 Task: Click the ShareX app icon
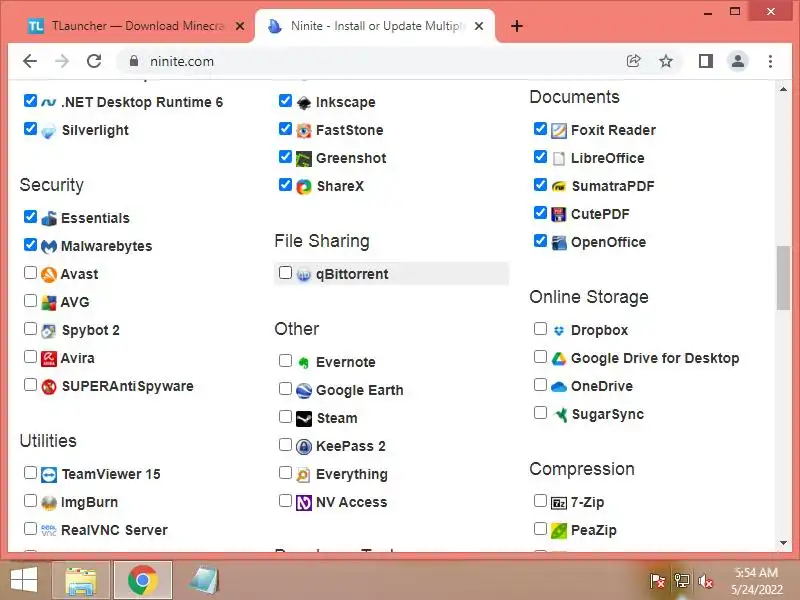[304, 187]
